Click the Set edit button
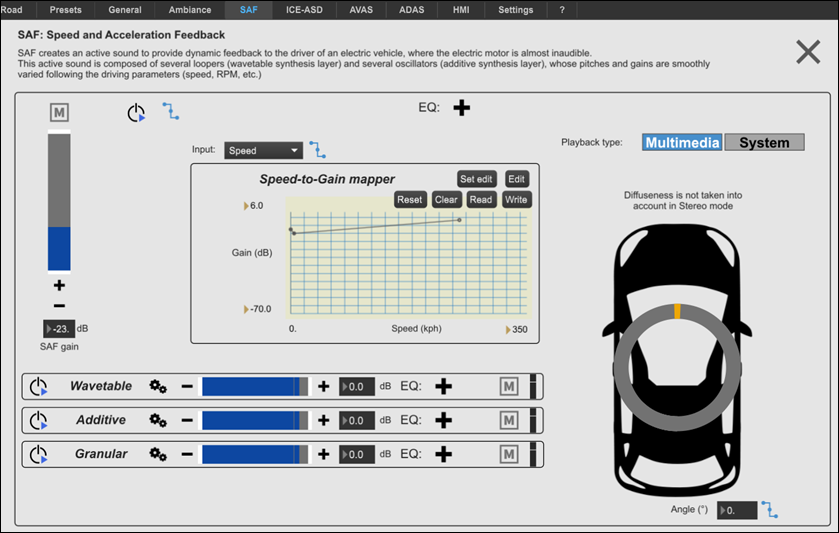Screen dimensions: 839x533 tap(476, 179)
